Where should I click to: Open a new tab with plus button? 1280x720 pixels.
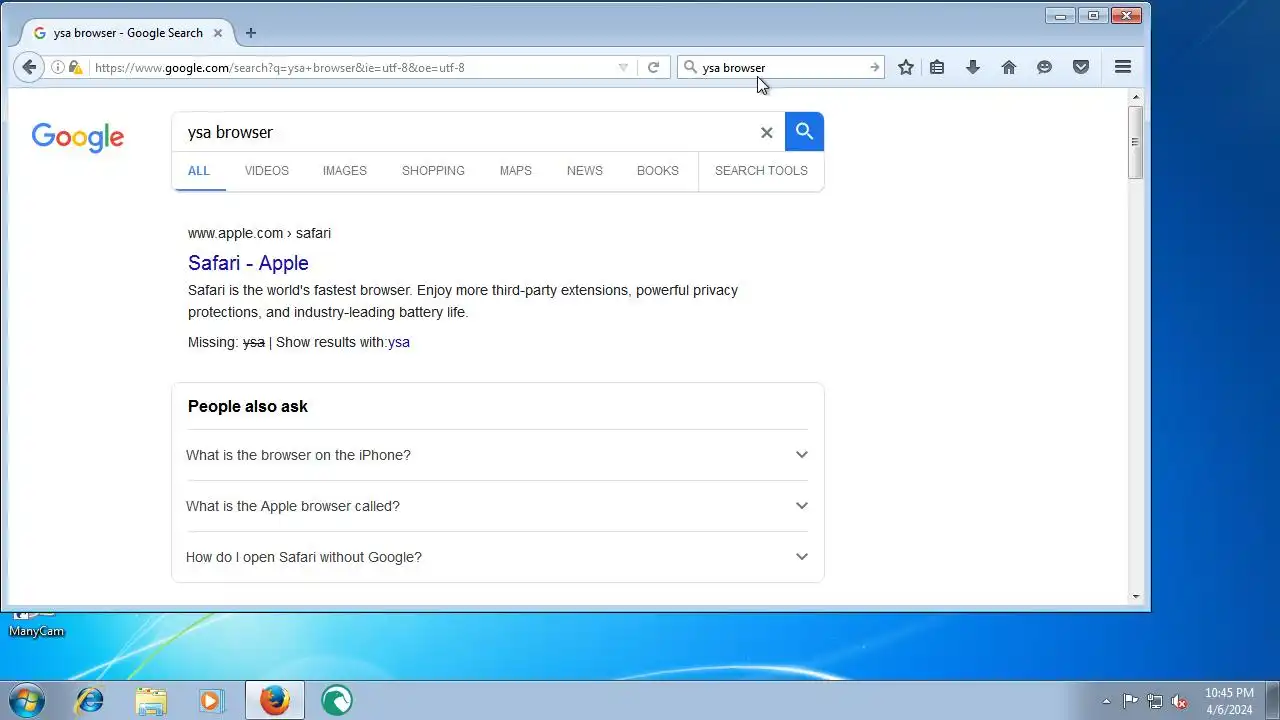[x=251, y=33]
